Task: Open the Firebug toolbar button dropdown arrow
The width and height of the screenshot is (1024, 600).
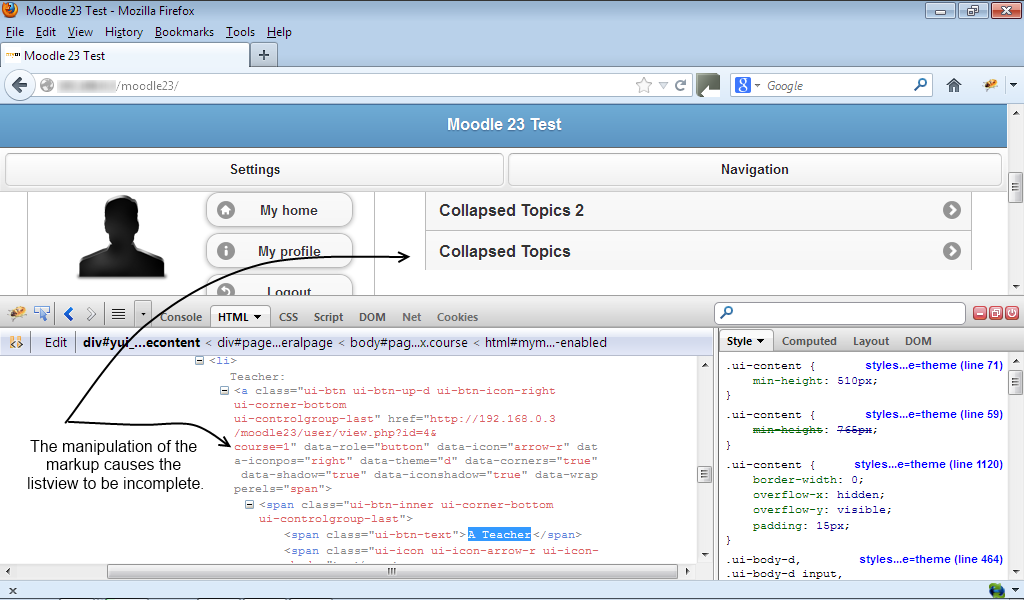Action: tap(1013, 86)
